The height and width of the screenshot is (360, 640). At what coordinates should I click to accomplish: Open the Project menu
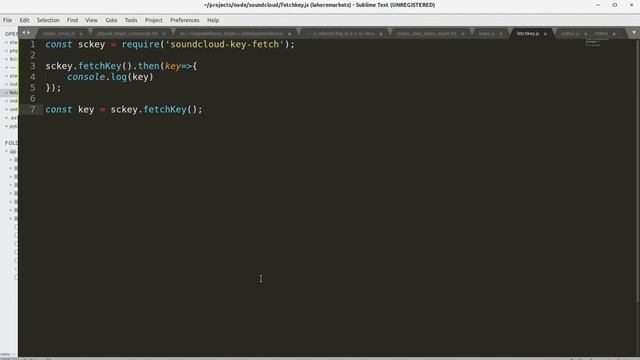153,20
